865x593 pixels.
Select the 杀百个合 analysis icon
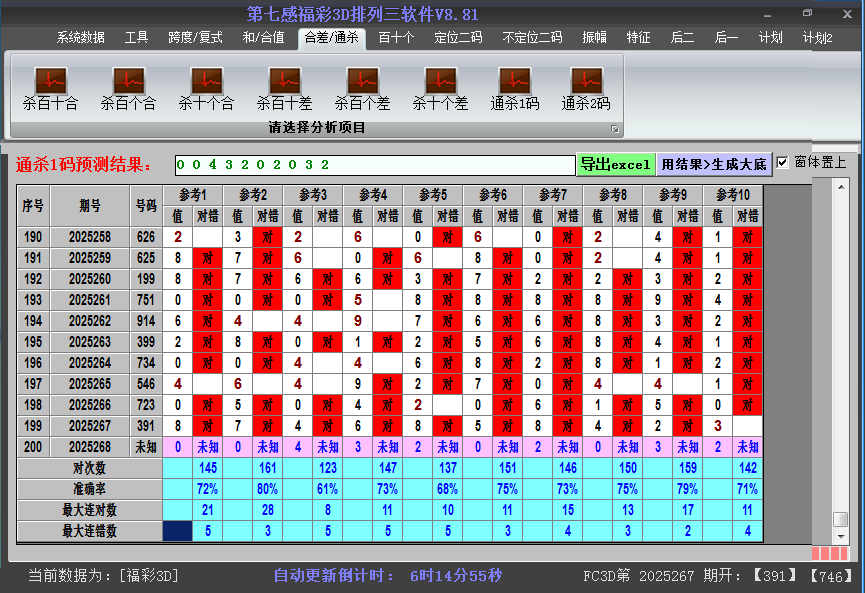tap(127, 86)
